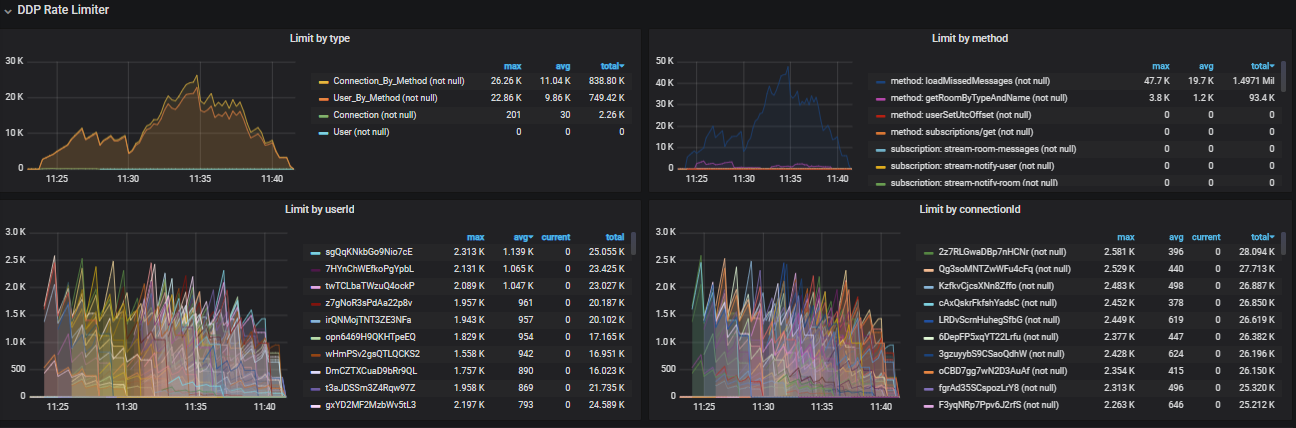Open color swatch for loadMissedMessages series
This screenshot has height=428, width=1296.
click(x=880, y=81)
